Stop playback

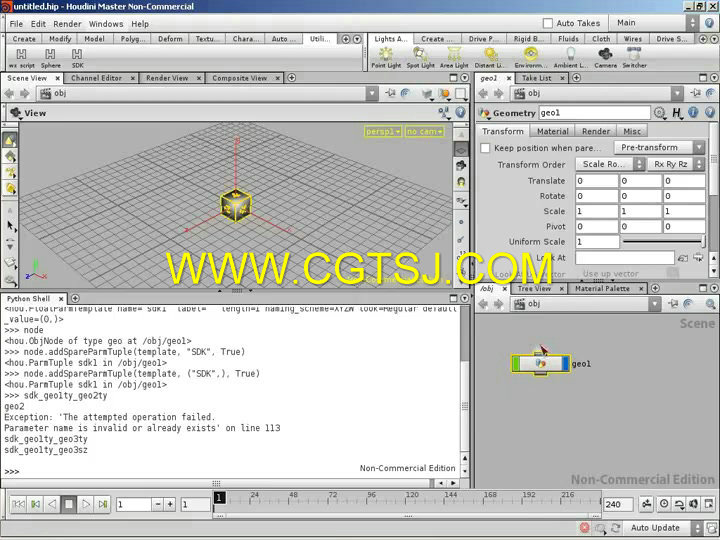tap(69, 504)
